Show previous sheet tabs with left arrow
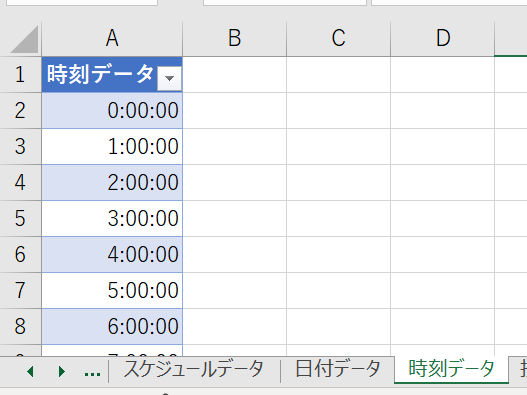Screen dimensions: 527x395 point(30,371)
